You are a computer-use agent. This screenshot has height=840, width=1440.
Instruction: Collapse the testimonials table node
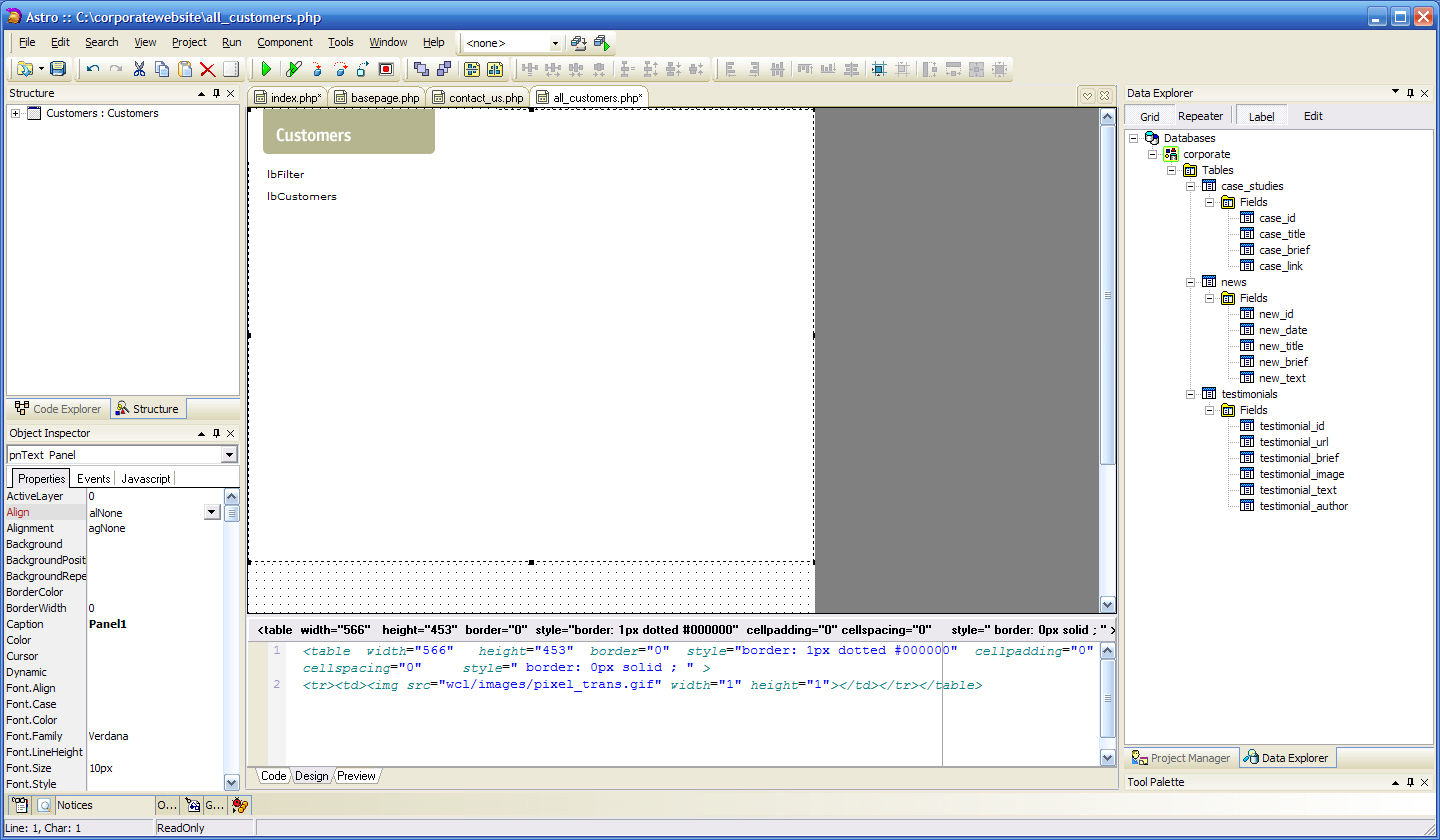click(1191, 394)
